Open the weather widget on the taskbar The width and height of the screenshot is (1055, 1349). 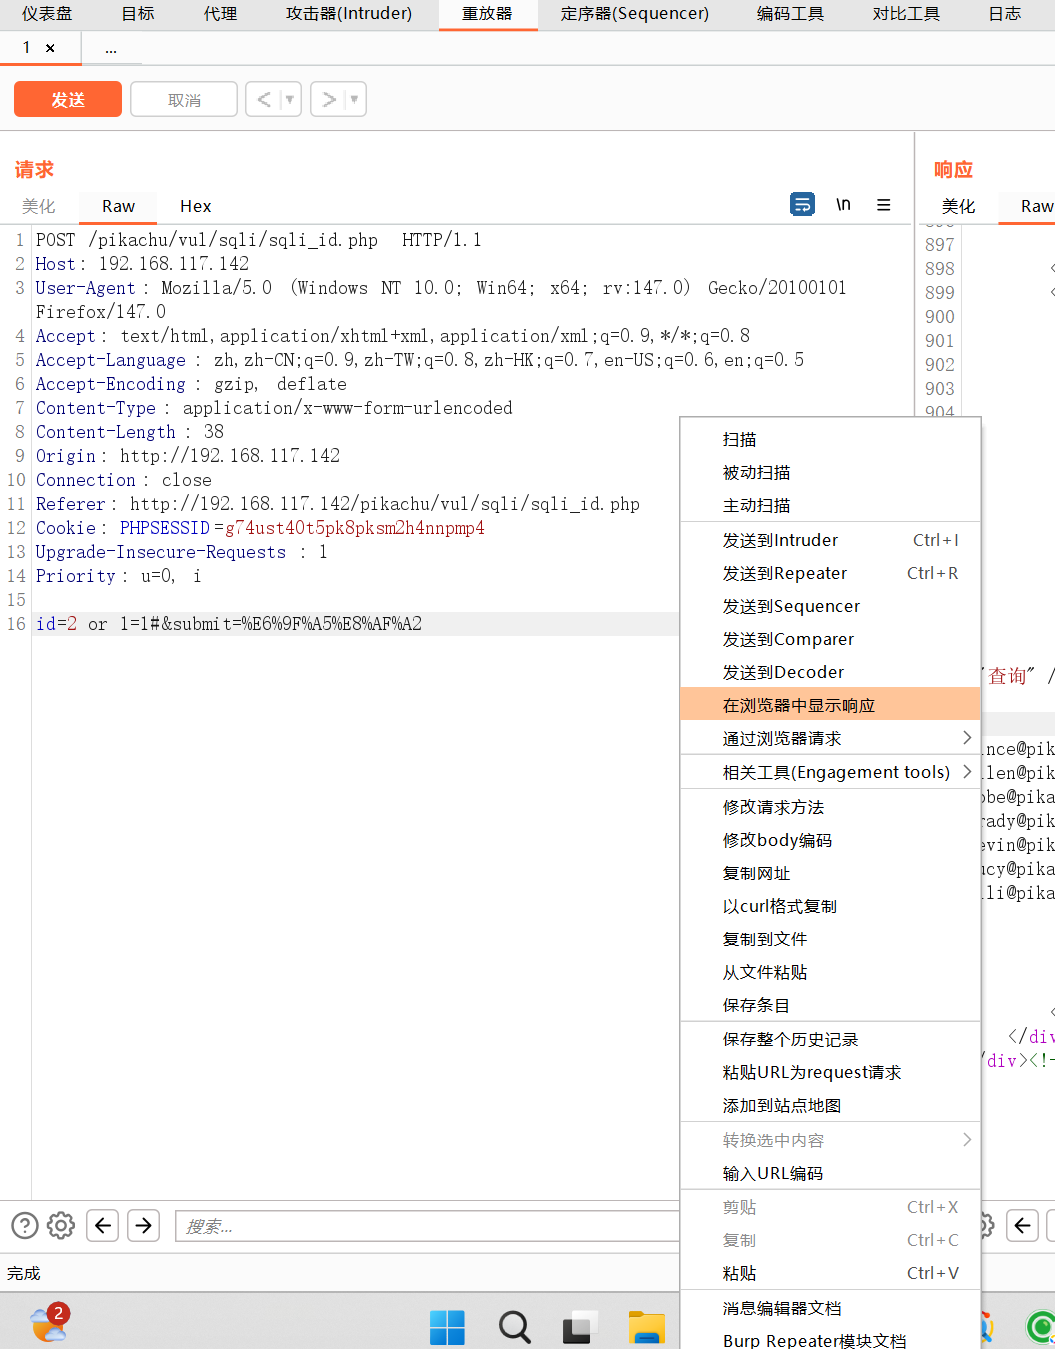point(49,1323)
